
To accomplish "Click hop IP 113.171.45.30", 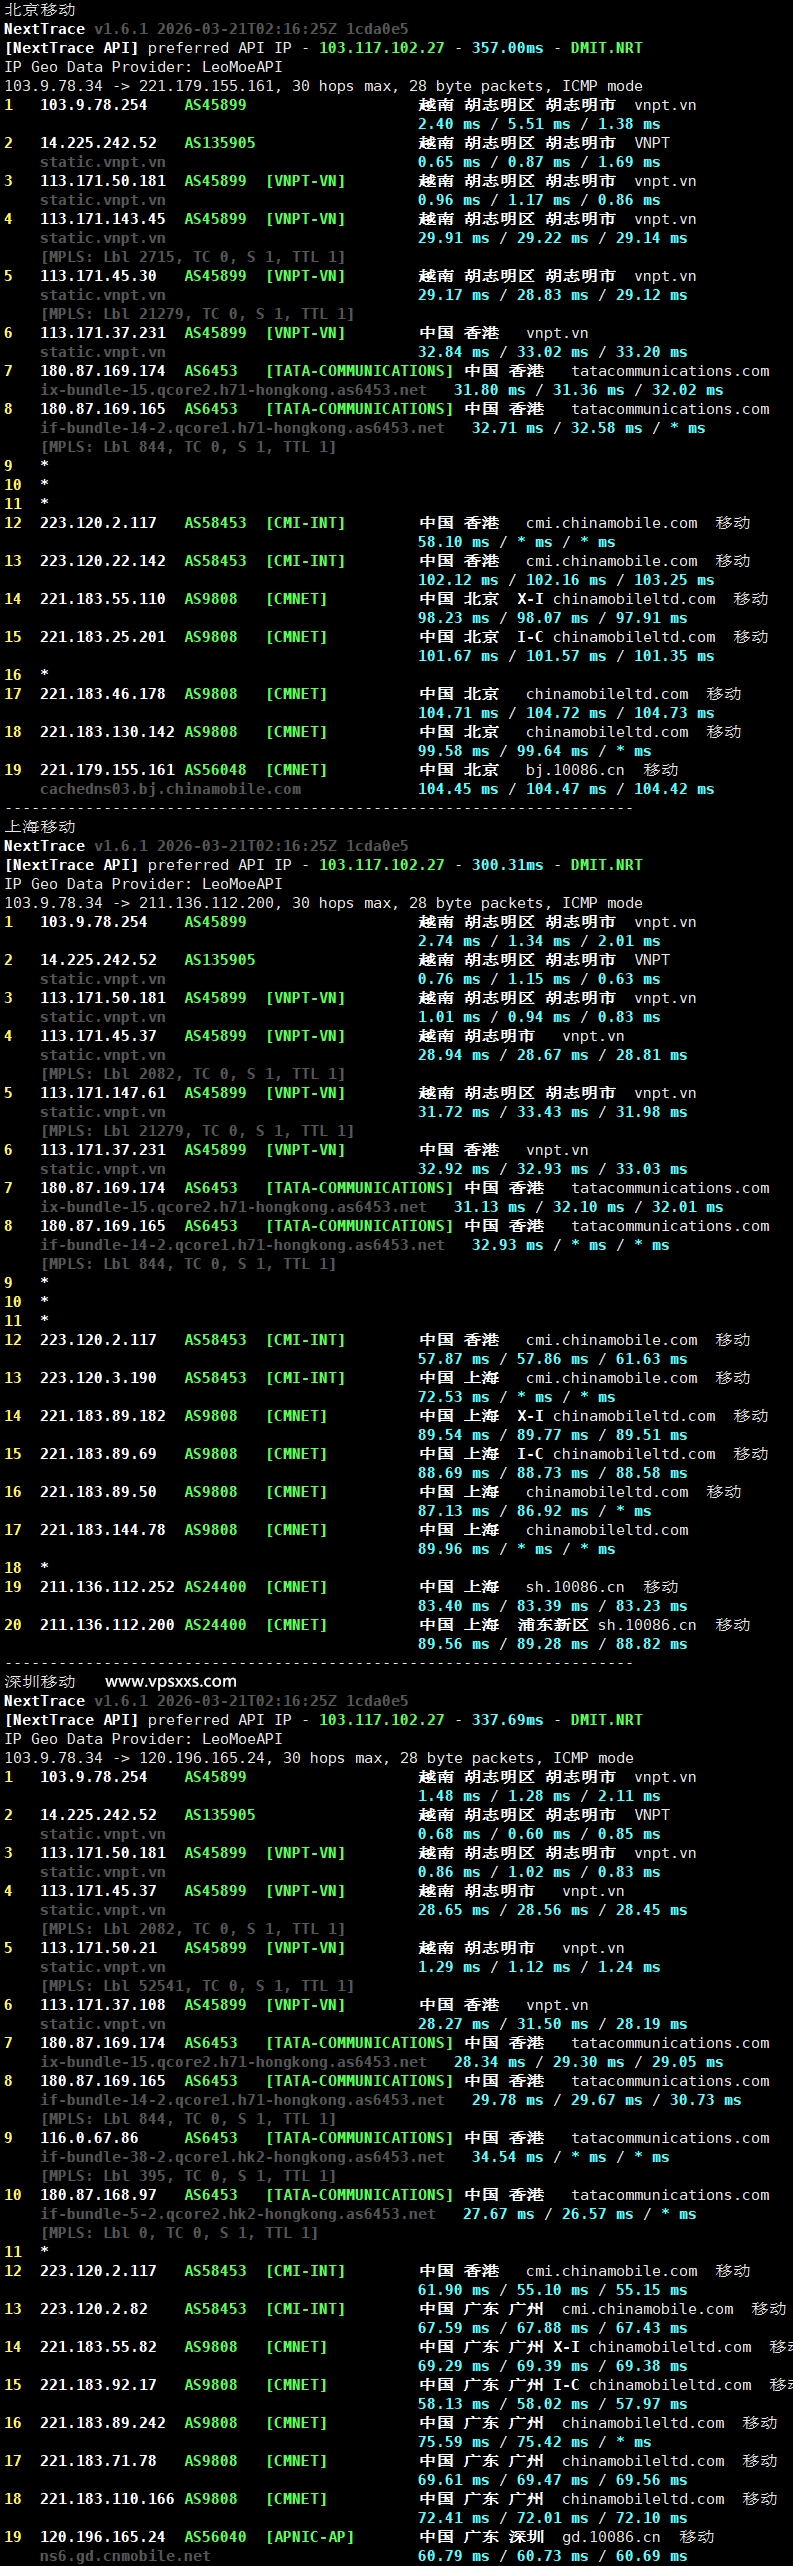I will point(98,276).
